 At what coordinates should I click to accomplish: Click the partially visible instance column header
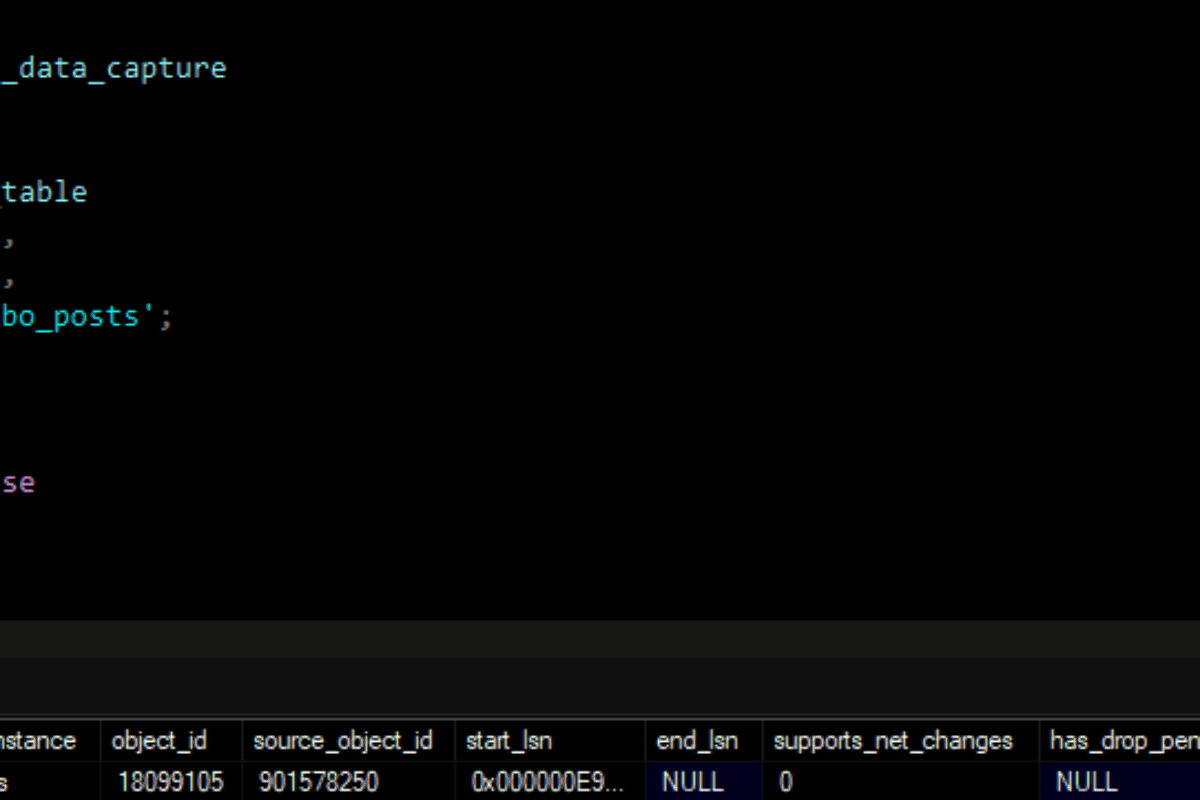40,741
